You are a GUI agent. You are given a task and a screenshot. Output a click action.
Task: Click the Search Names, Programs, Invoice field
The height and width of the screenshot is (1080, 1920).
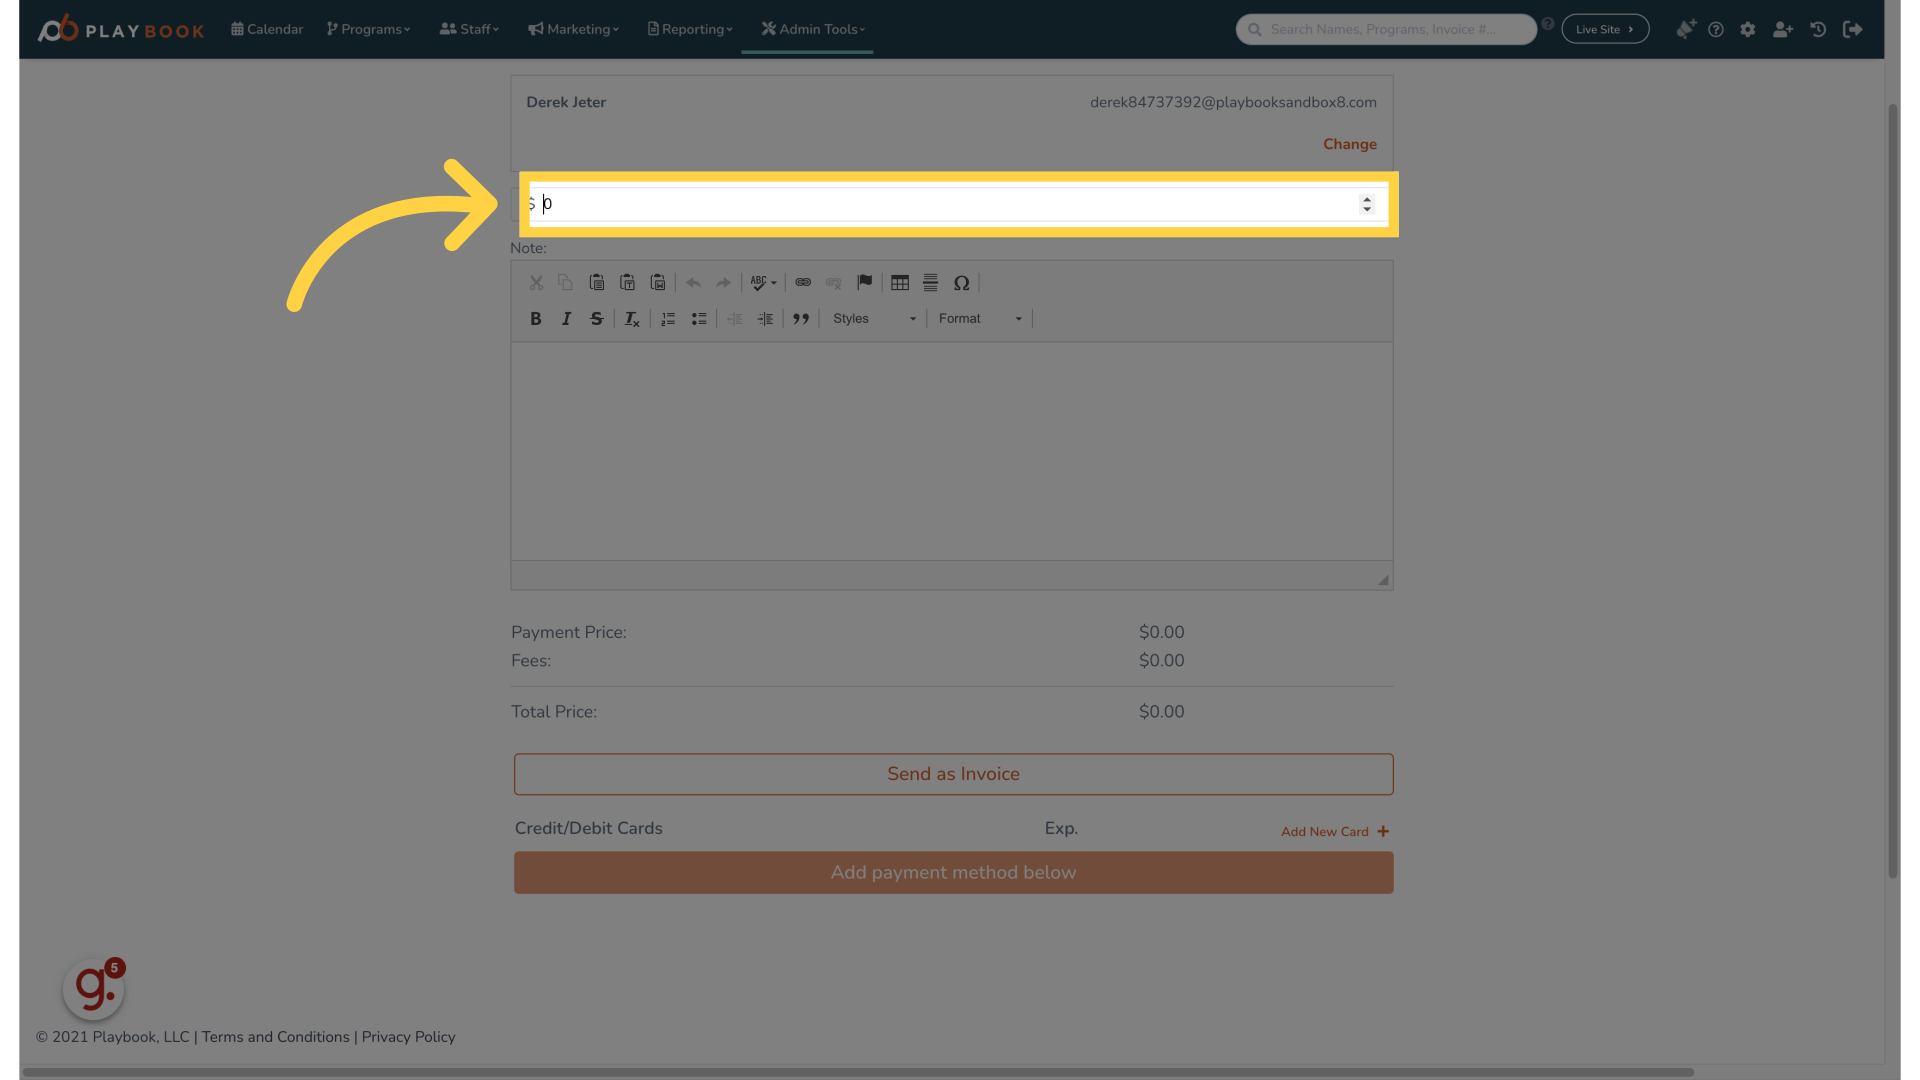click(x=1386, y=29)
